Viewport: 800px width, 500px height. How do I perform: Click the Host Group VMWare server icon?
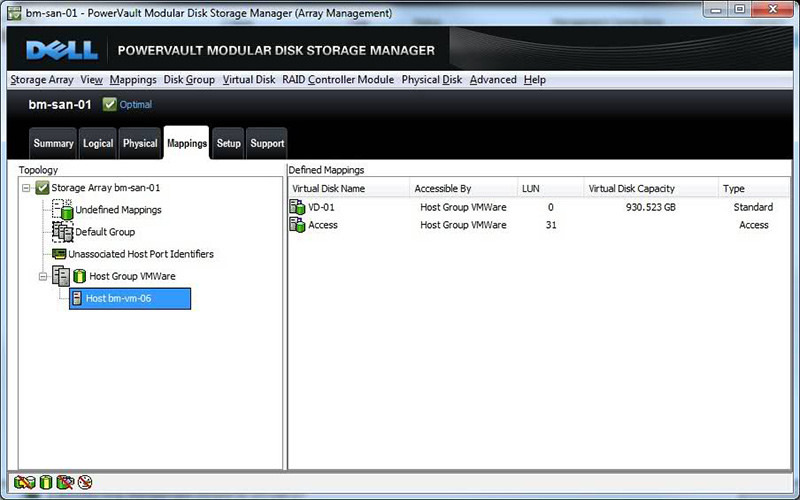[x=61, y=276]
